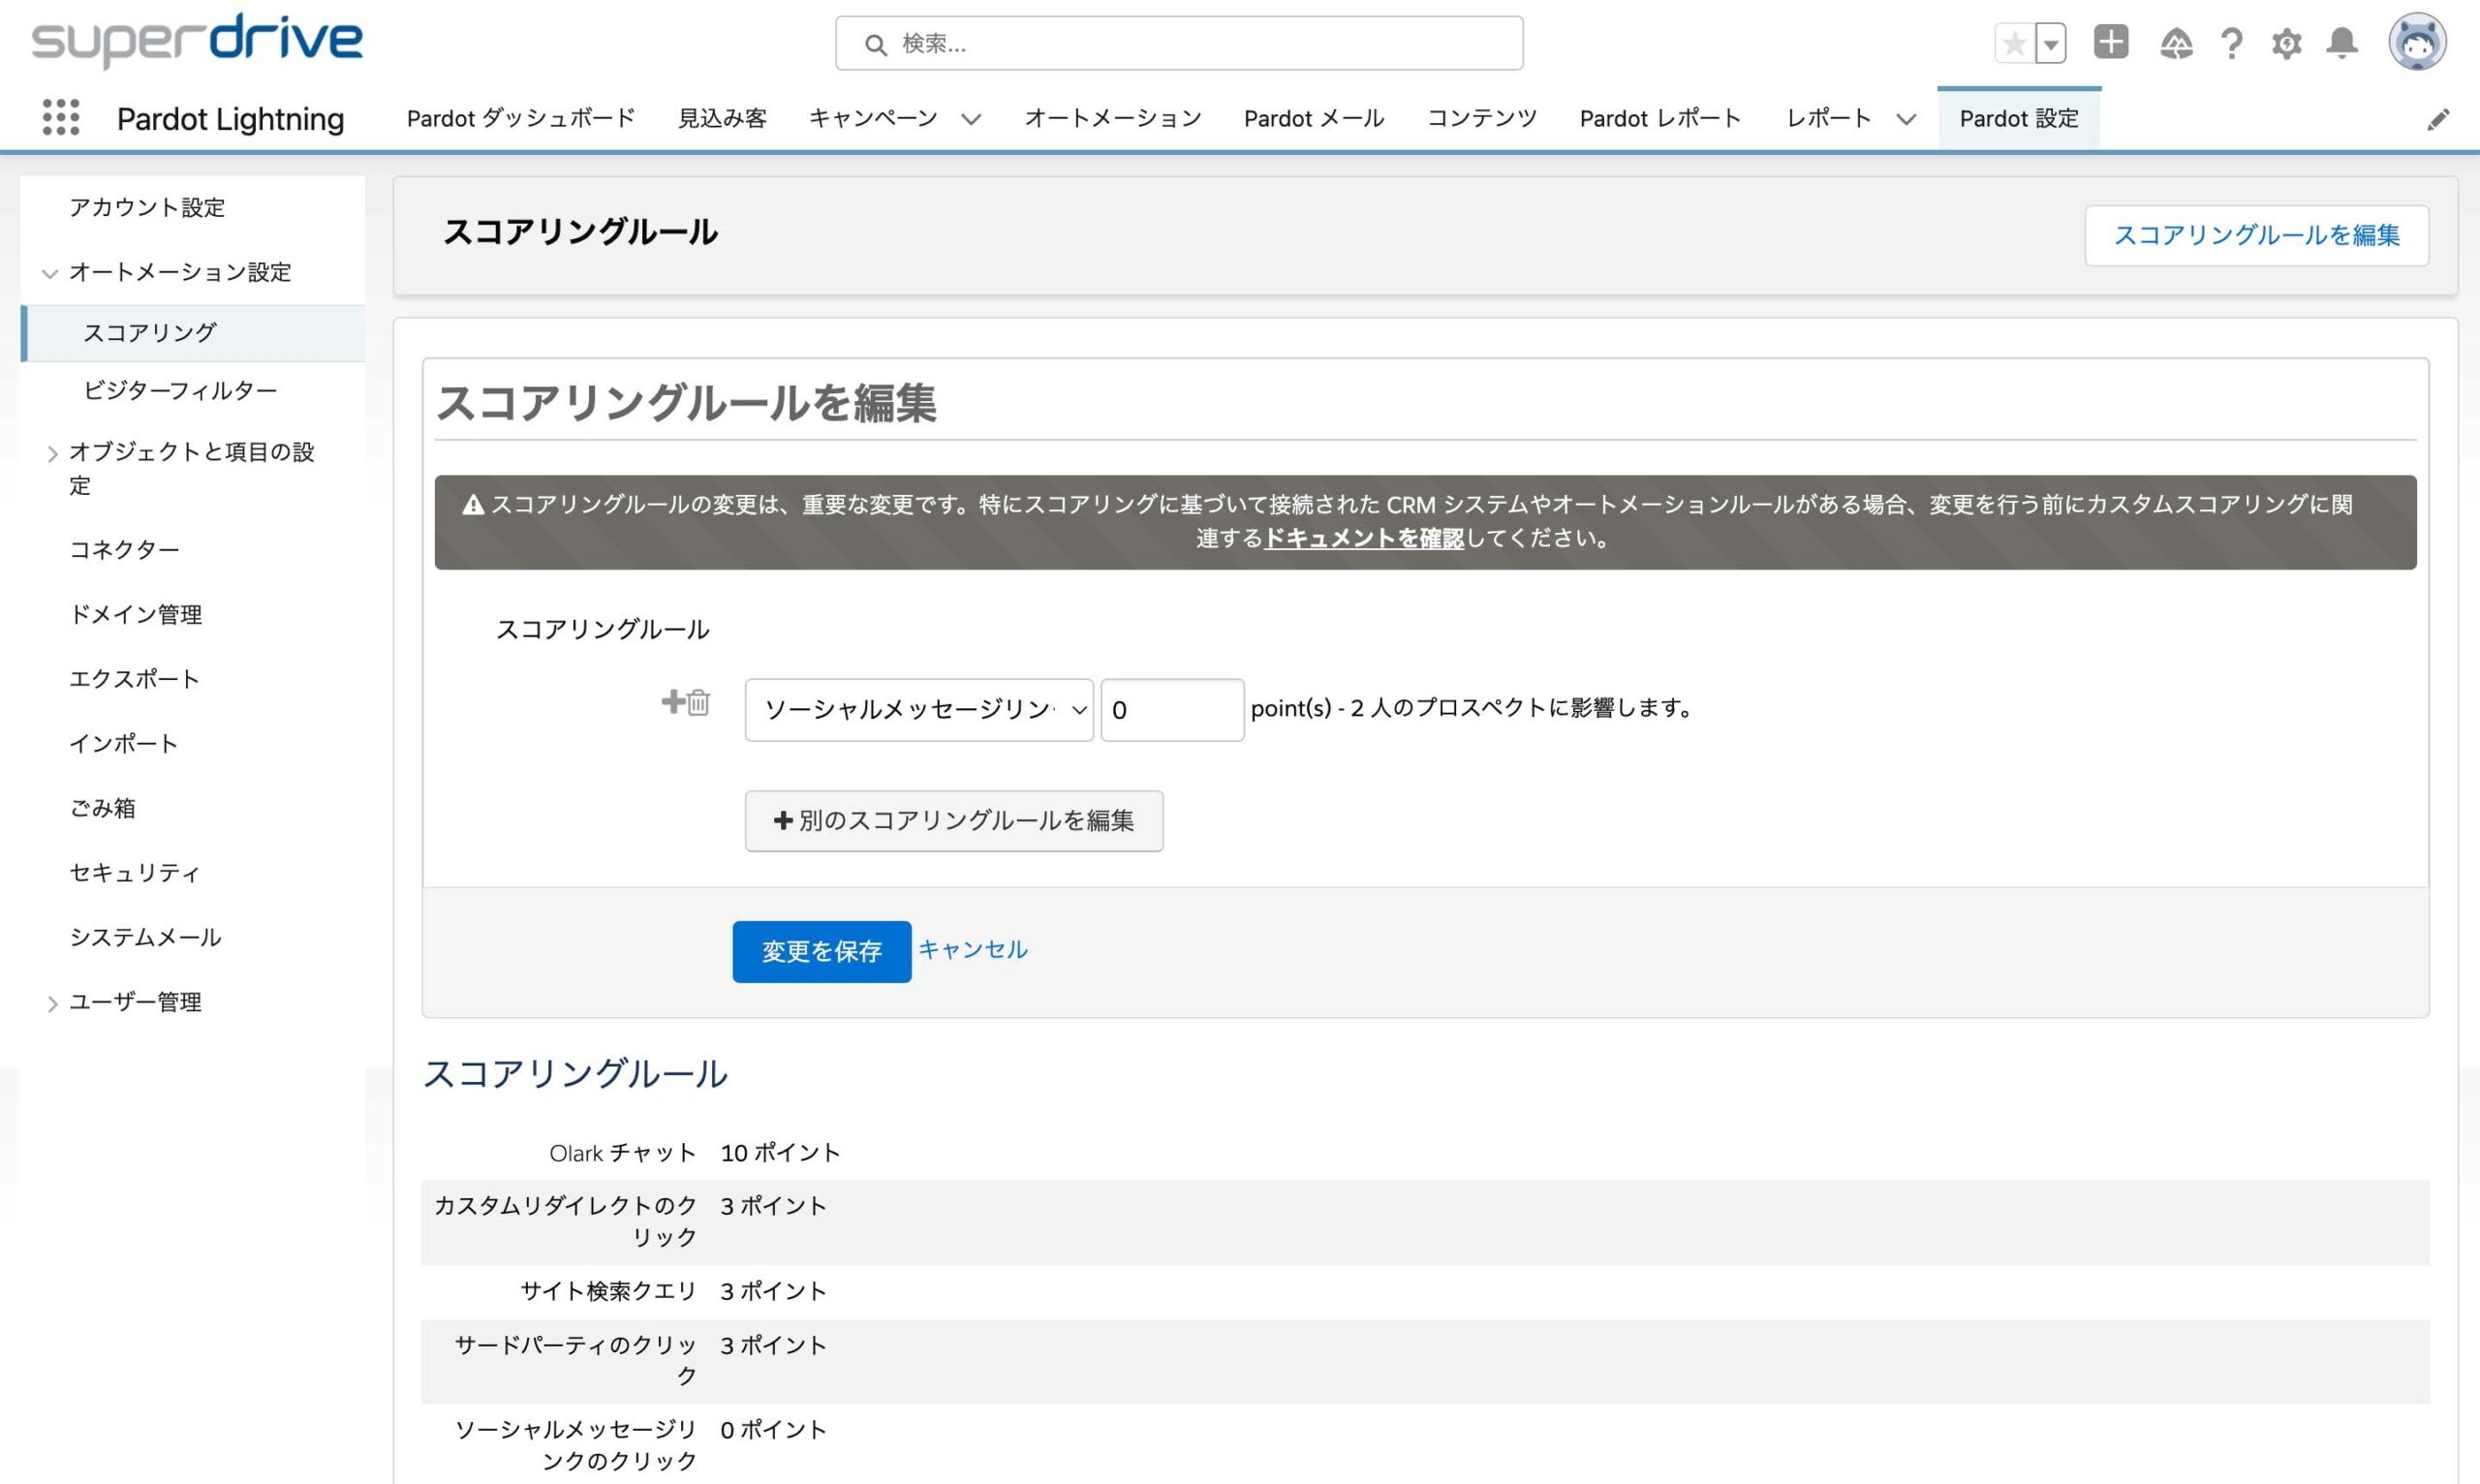Open the コンテンツ tab
The image size is (2480, 1484).
(x=1482, y=118)
